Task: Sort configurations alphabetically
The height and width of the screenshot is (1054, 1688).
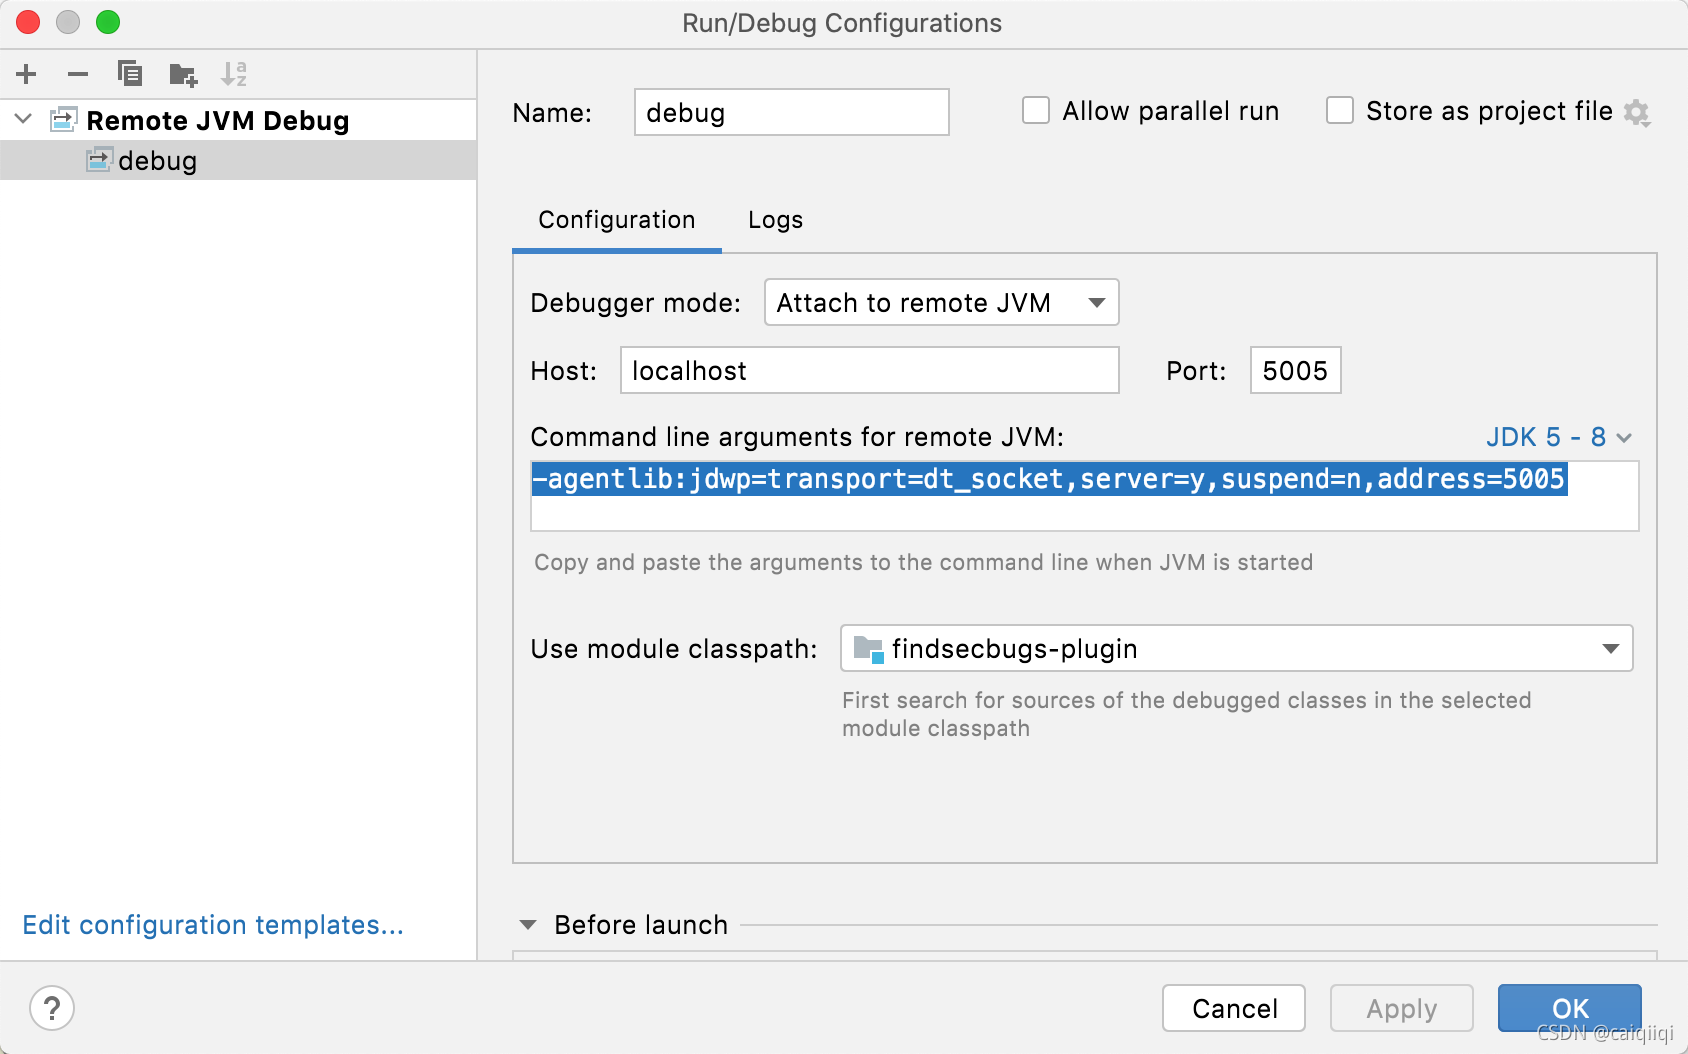Action: 234,74
